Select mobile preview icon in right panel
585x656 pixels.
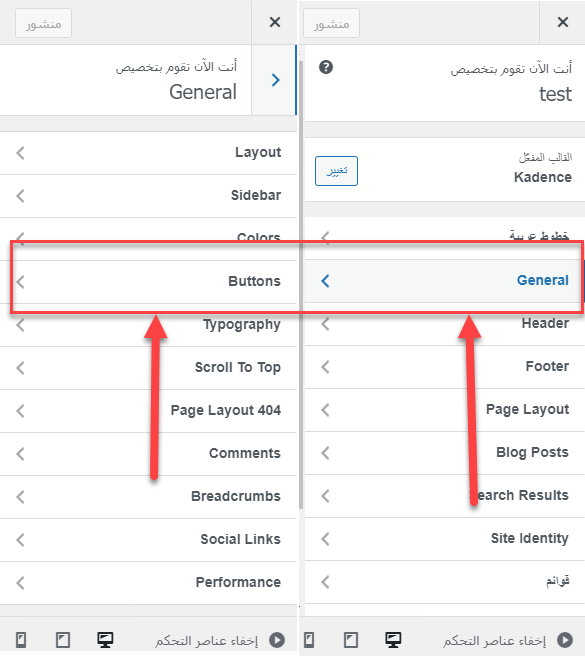[309, 640]
